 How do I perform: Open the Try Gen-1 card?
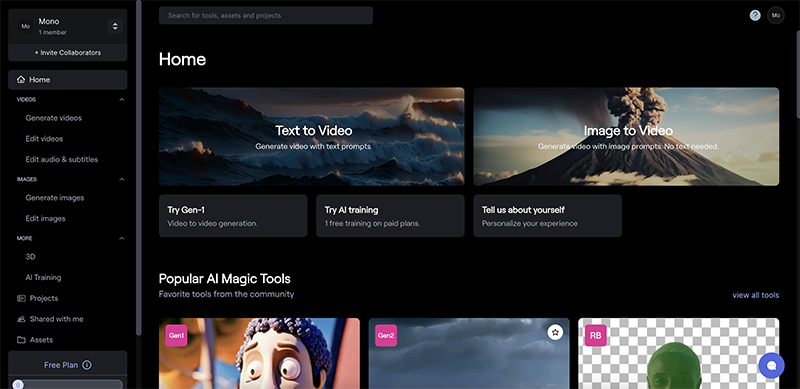pyautogui.click(x=233, y=216)
